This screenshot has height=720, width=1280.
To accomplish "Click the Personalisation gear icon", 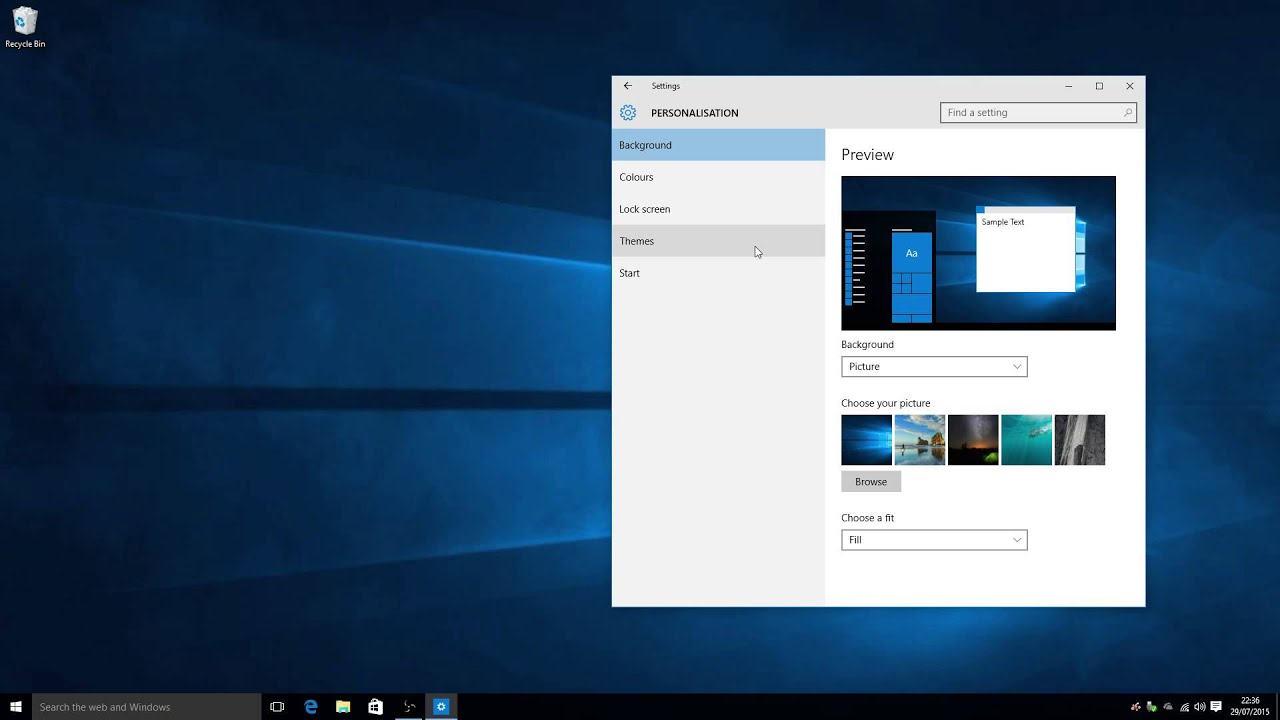I will tap(628, 113).
